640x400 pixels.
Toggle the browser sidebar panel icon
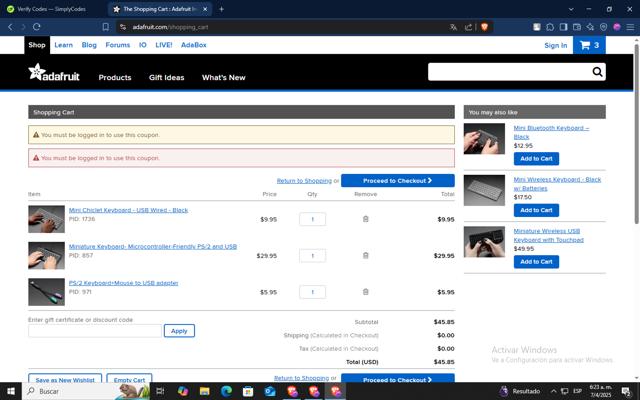pyautogui.click(x=563, y=27)
